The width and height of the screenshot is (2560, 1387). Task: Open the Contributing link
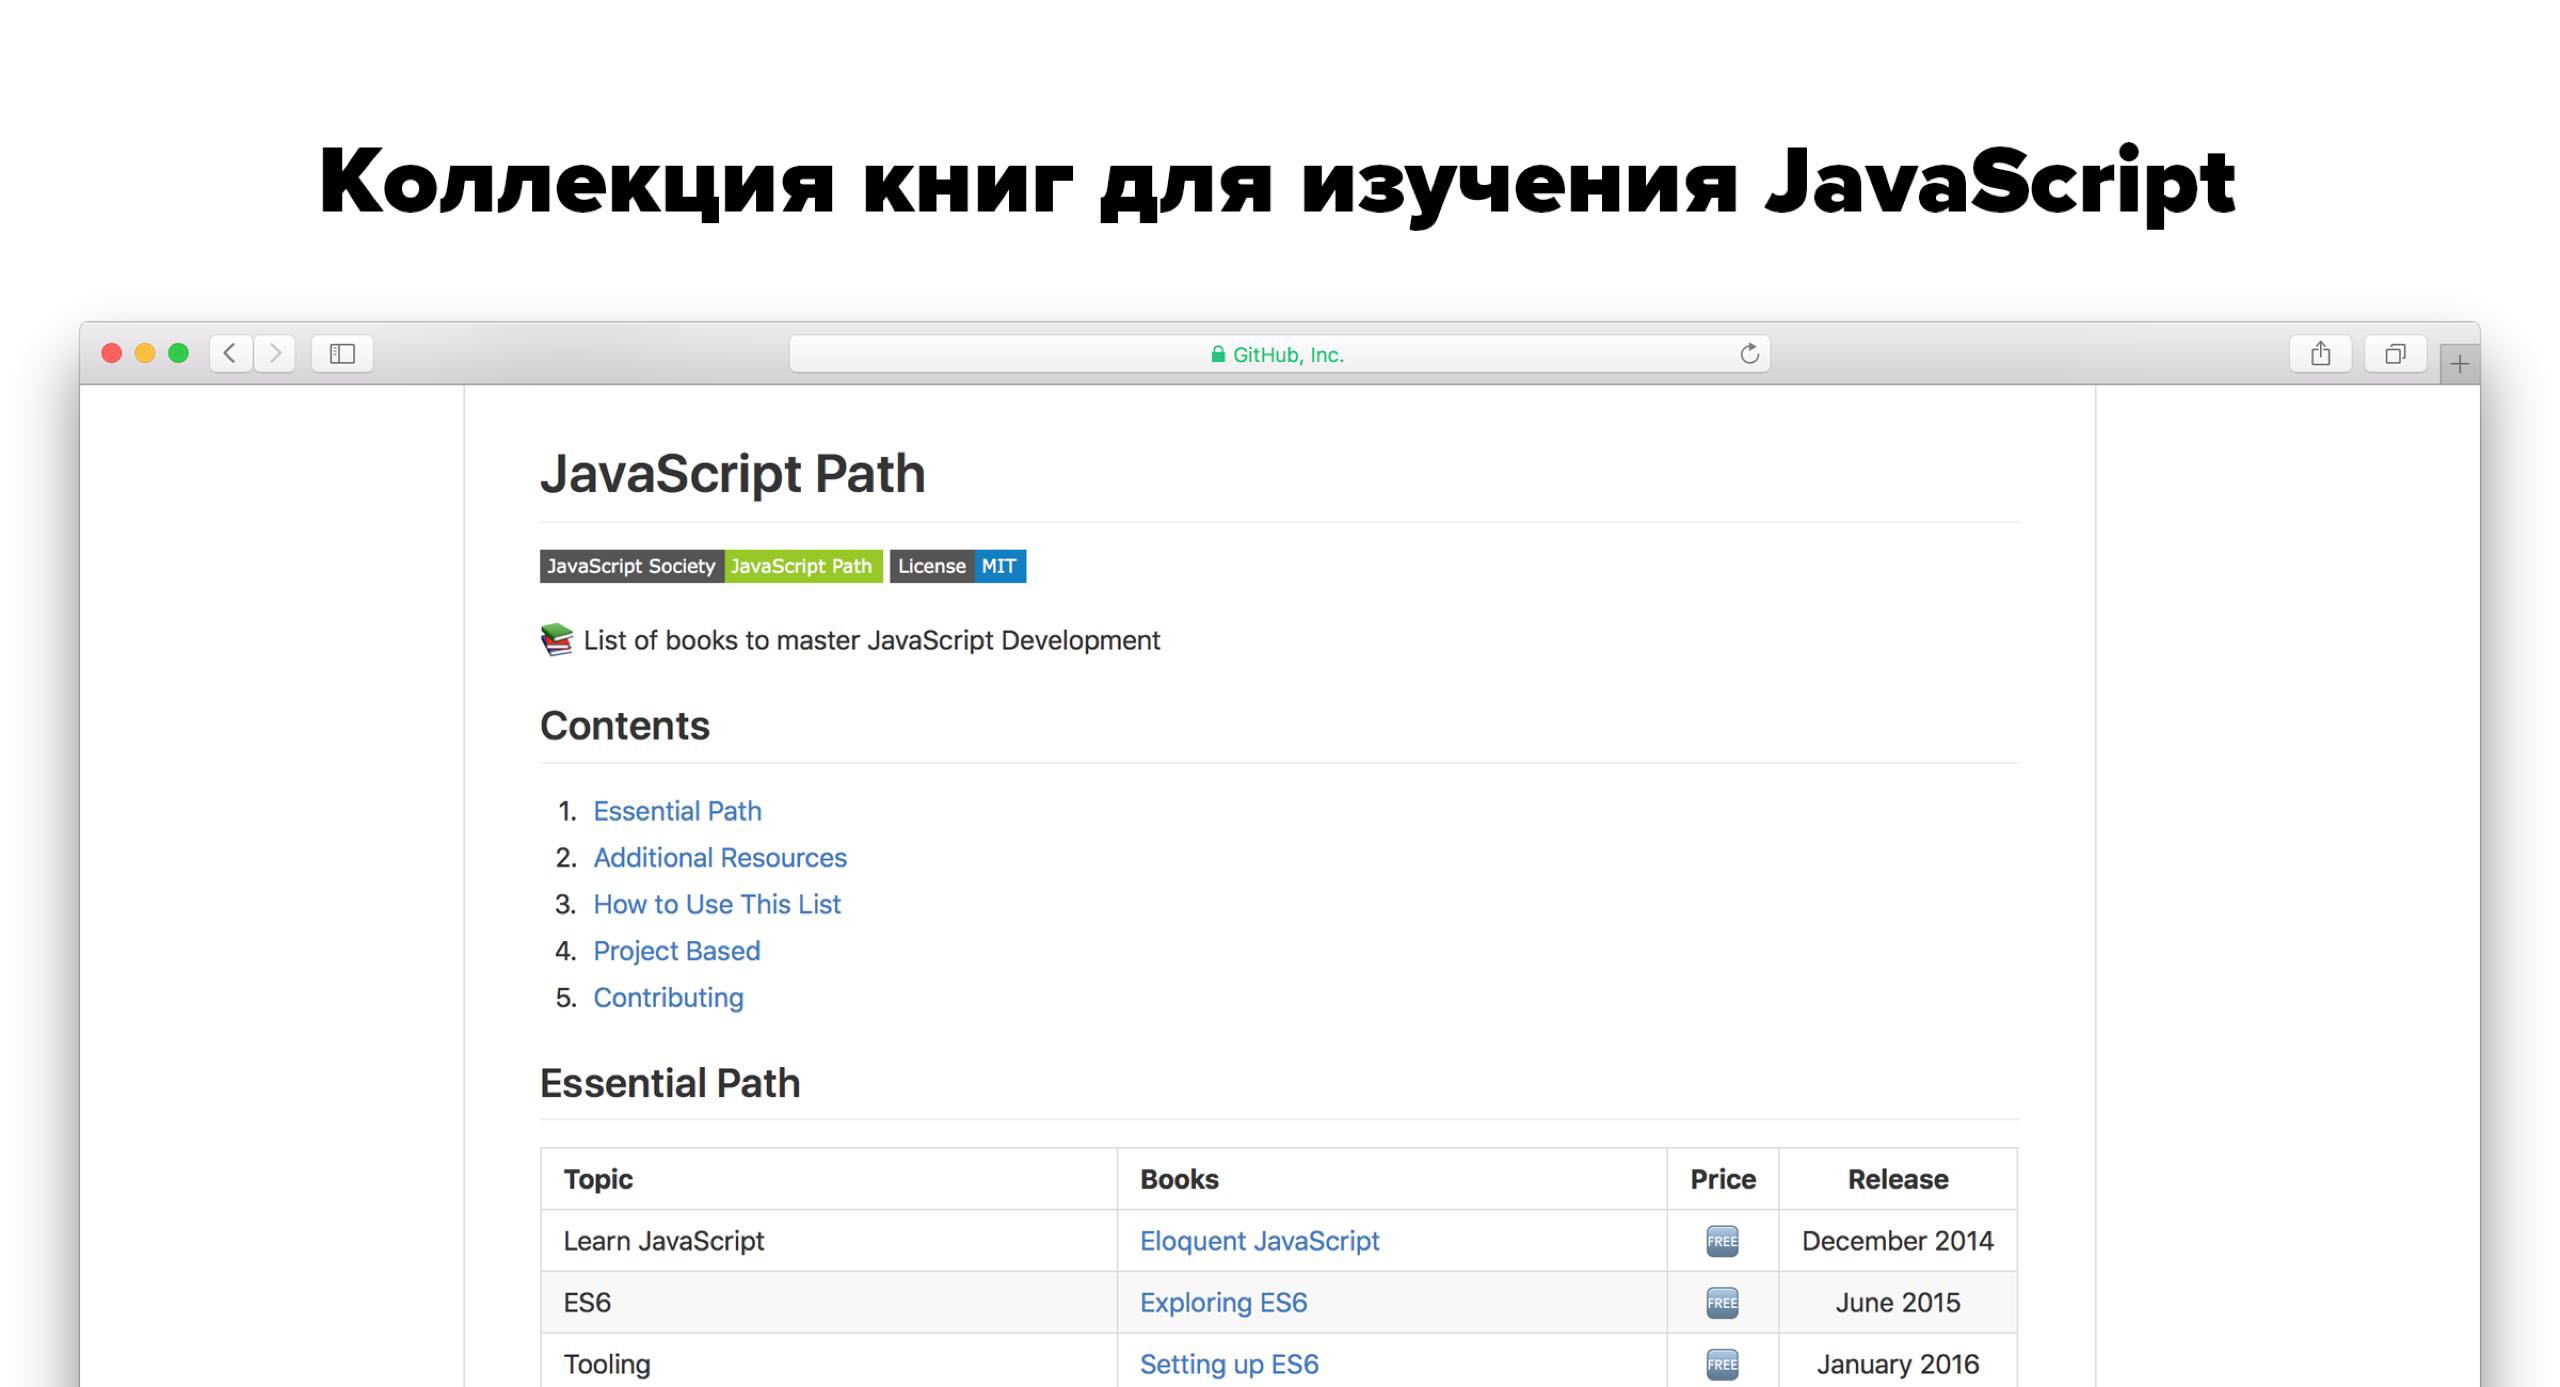[668, 997]
